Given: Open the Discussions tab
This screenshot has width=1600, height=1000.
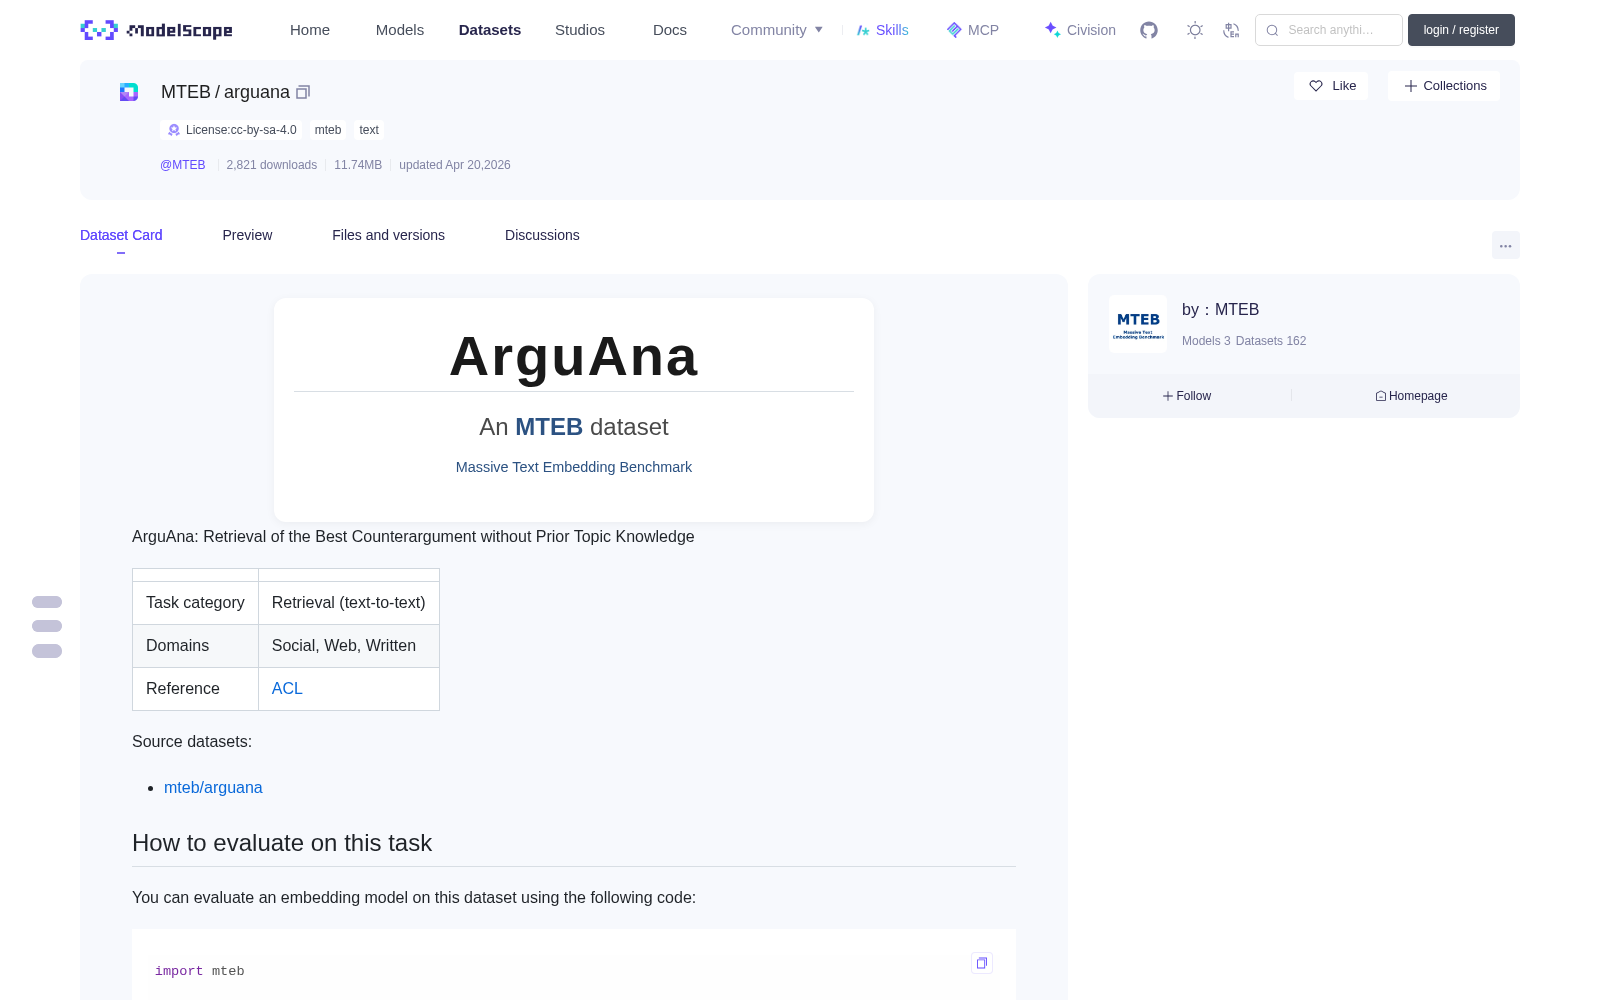Looking at the screenshot, I should pos(542,235).
